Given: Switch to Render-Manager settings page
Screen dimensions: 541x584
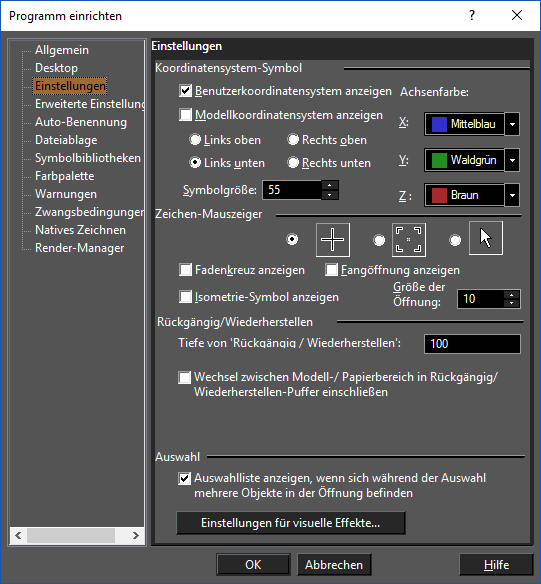Looking at the screenshot, I should click(x=79, y=248).
